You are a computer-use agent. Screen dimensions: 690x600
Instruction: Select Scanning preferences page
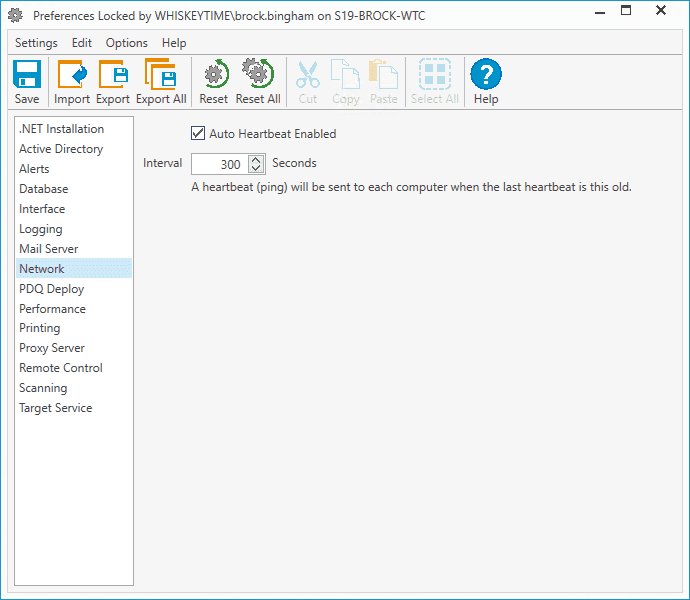74,388
